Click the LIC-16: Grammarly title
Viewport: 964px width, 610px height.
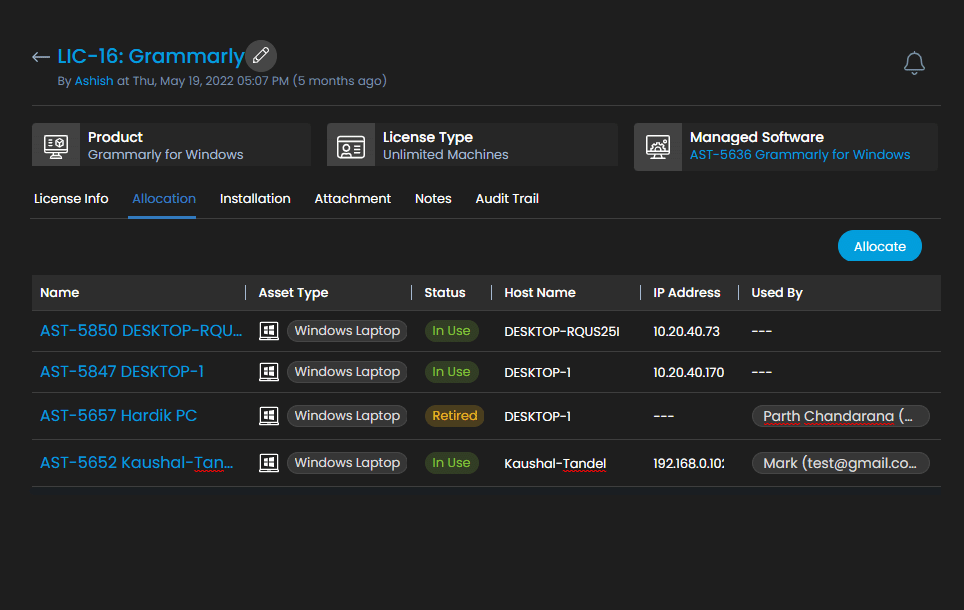coord(151,56)
